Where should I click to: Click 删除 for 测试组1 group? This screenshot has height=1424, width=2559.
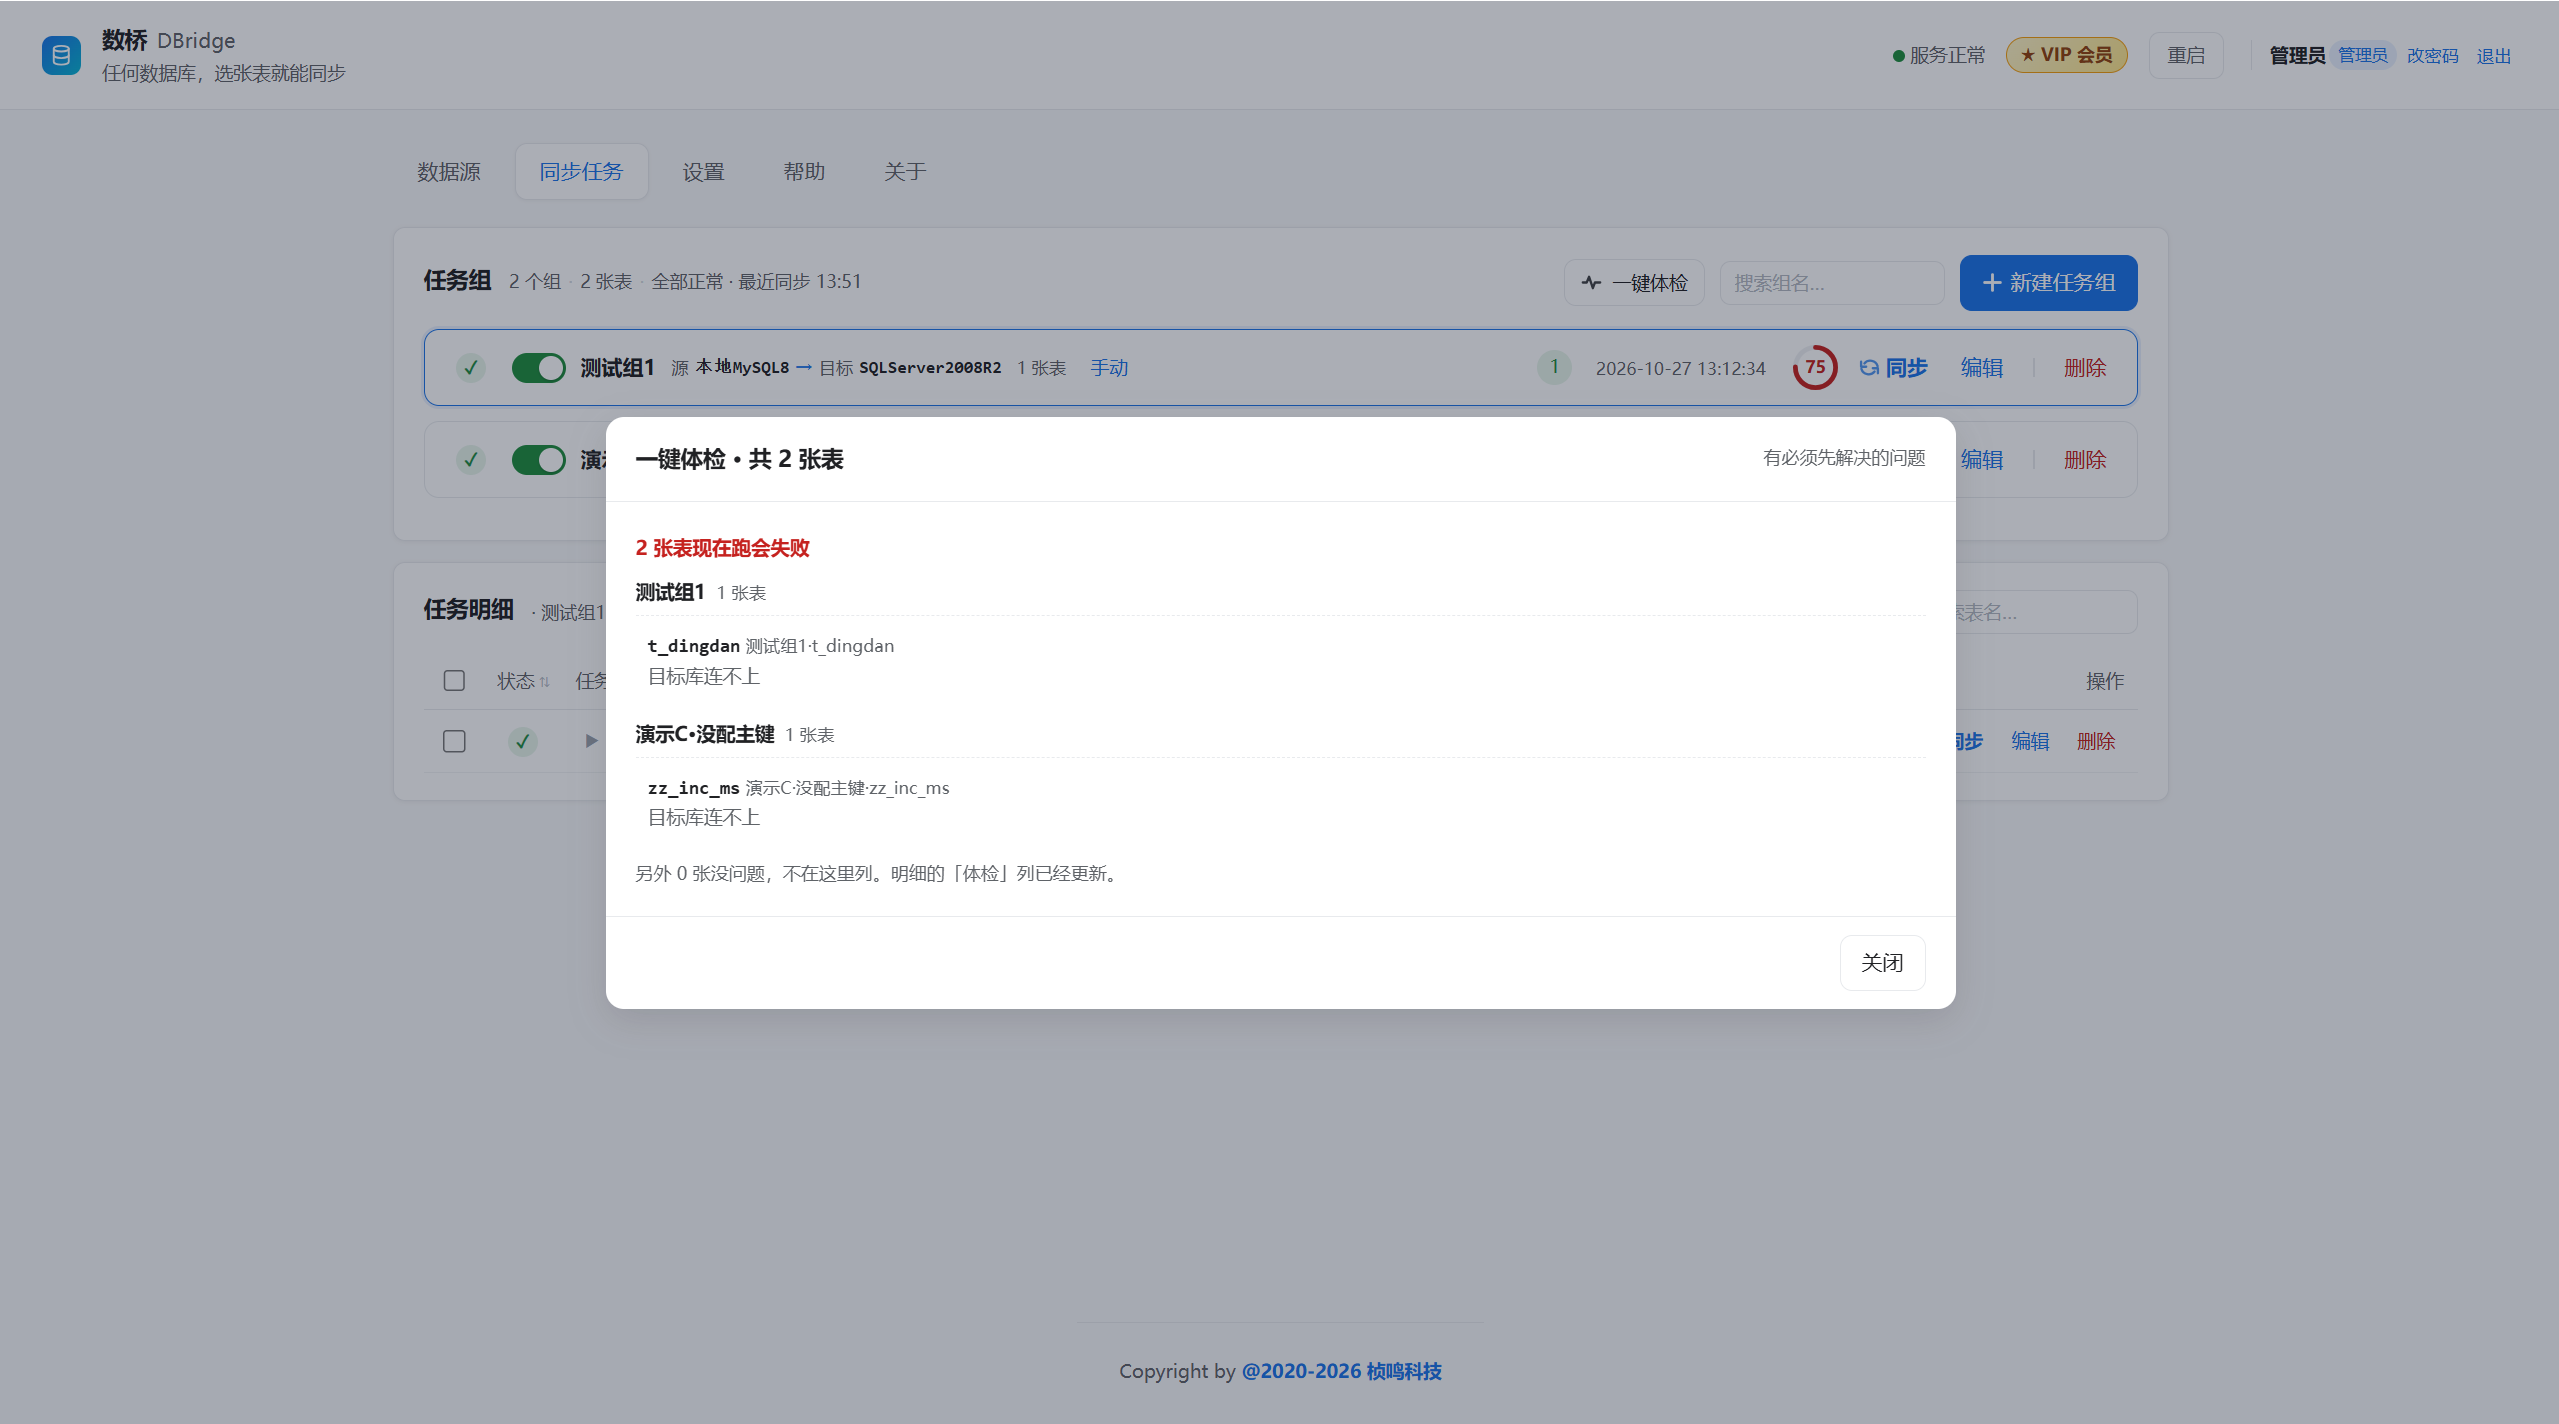(x=2085, y=368)
